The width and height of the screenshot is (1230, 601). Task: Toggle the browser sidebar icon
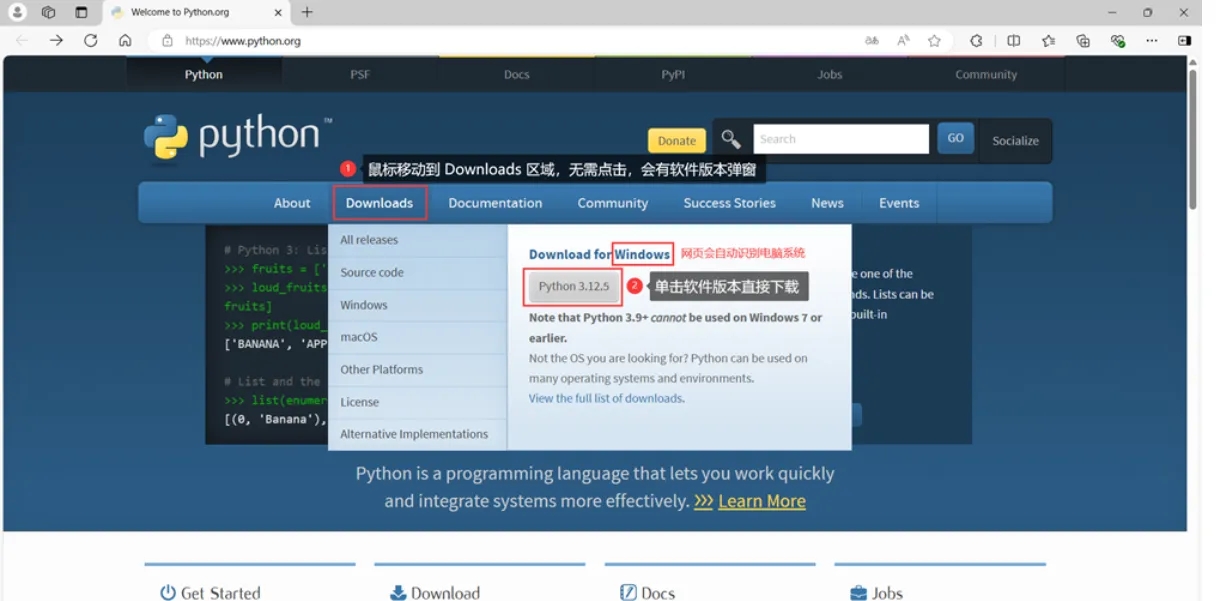coord(1185,41)
